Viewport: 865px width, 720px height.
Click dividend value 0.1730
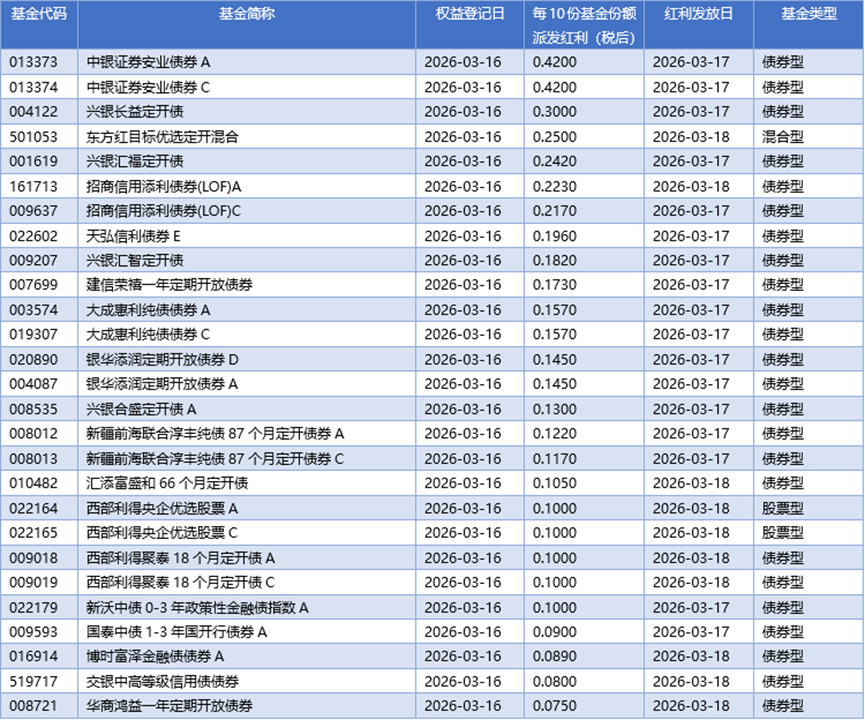click(554, 285)
